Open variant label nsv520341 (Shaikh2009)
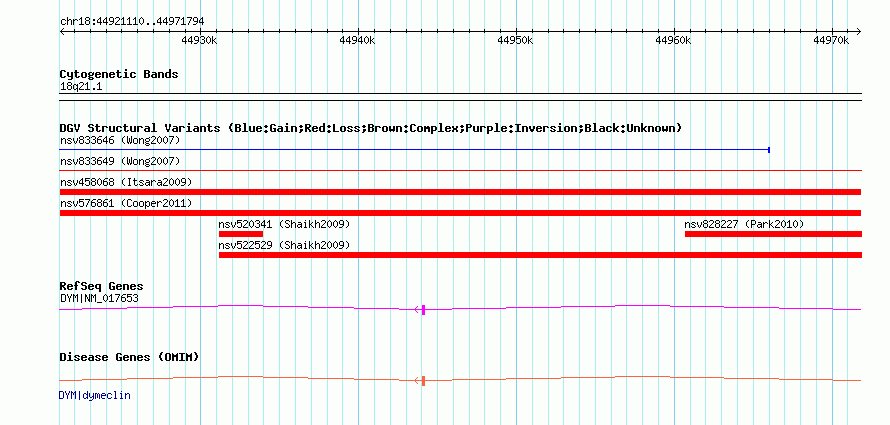The width and height of the screenshot is (890, 425). [x=284, y=224]
